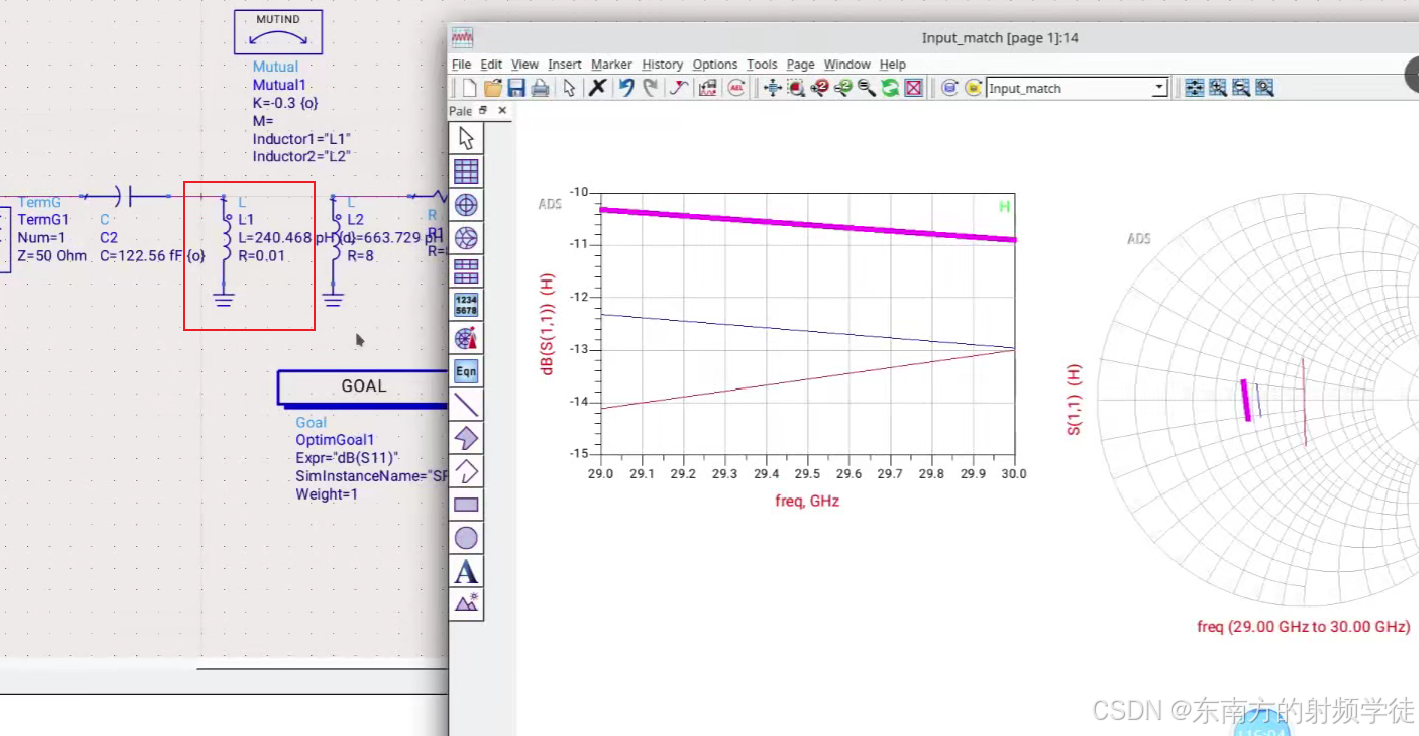
Task: Click the view all zoom button
Action: (772, 88)
